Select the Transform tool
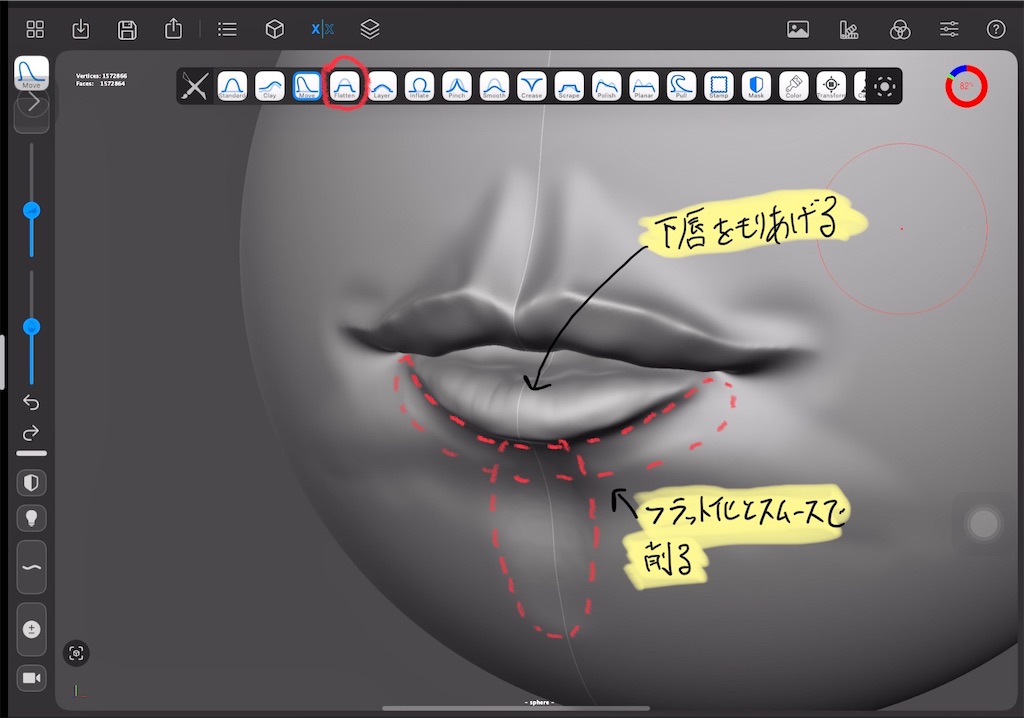1024x718 pixels. click(831, 86)
